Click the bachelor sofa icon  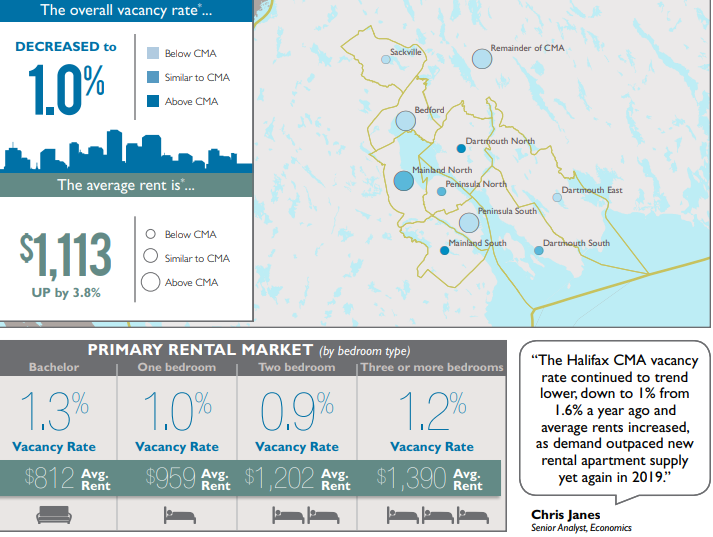(53, 515)
